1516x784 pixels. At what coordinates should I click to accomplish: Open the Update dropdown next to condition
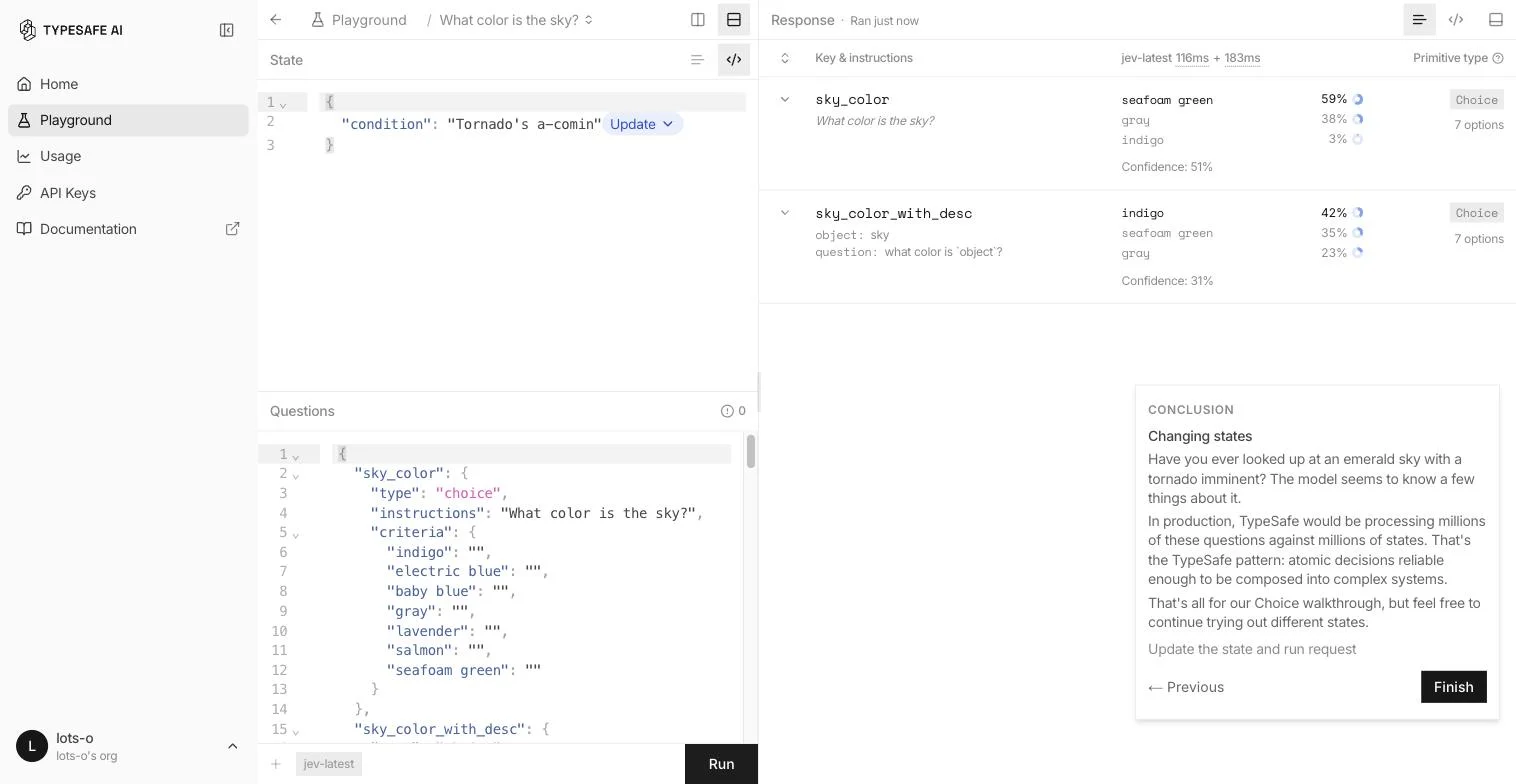click(x=642, y=124)
